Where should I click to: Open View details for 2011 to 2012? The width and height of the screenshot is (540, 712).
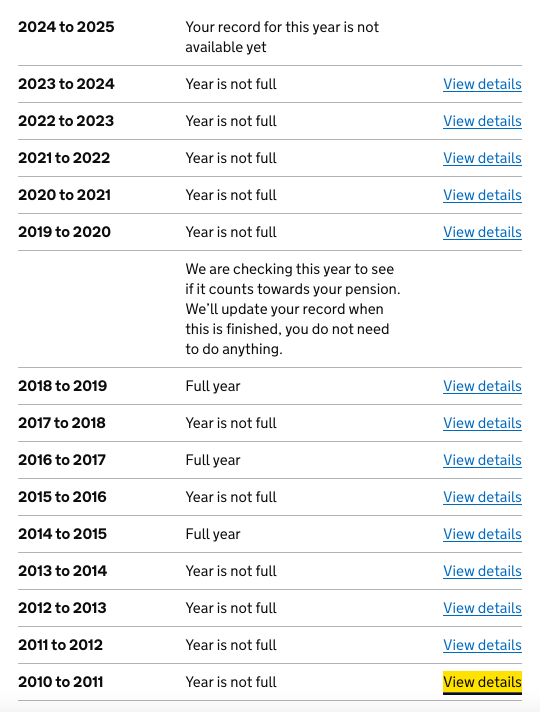(x=482, y=645)
